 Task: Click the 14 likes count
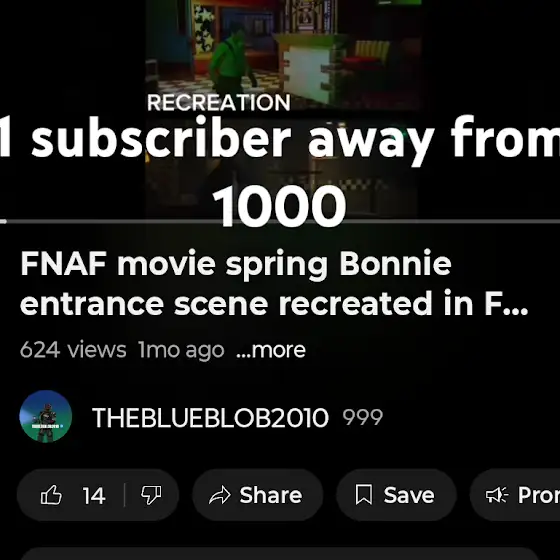click(94, 496)
